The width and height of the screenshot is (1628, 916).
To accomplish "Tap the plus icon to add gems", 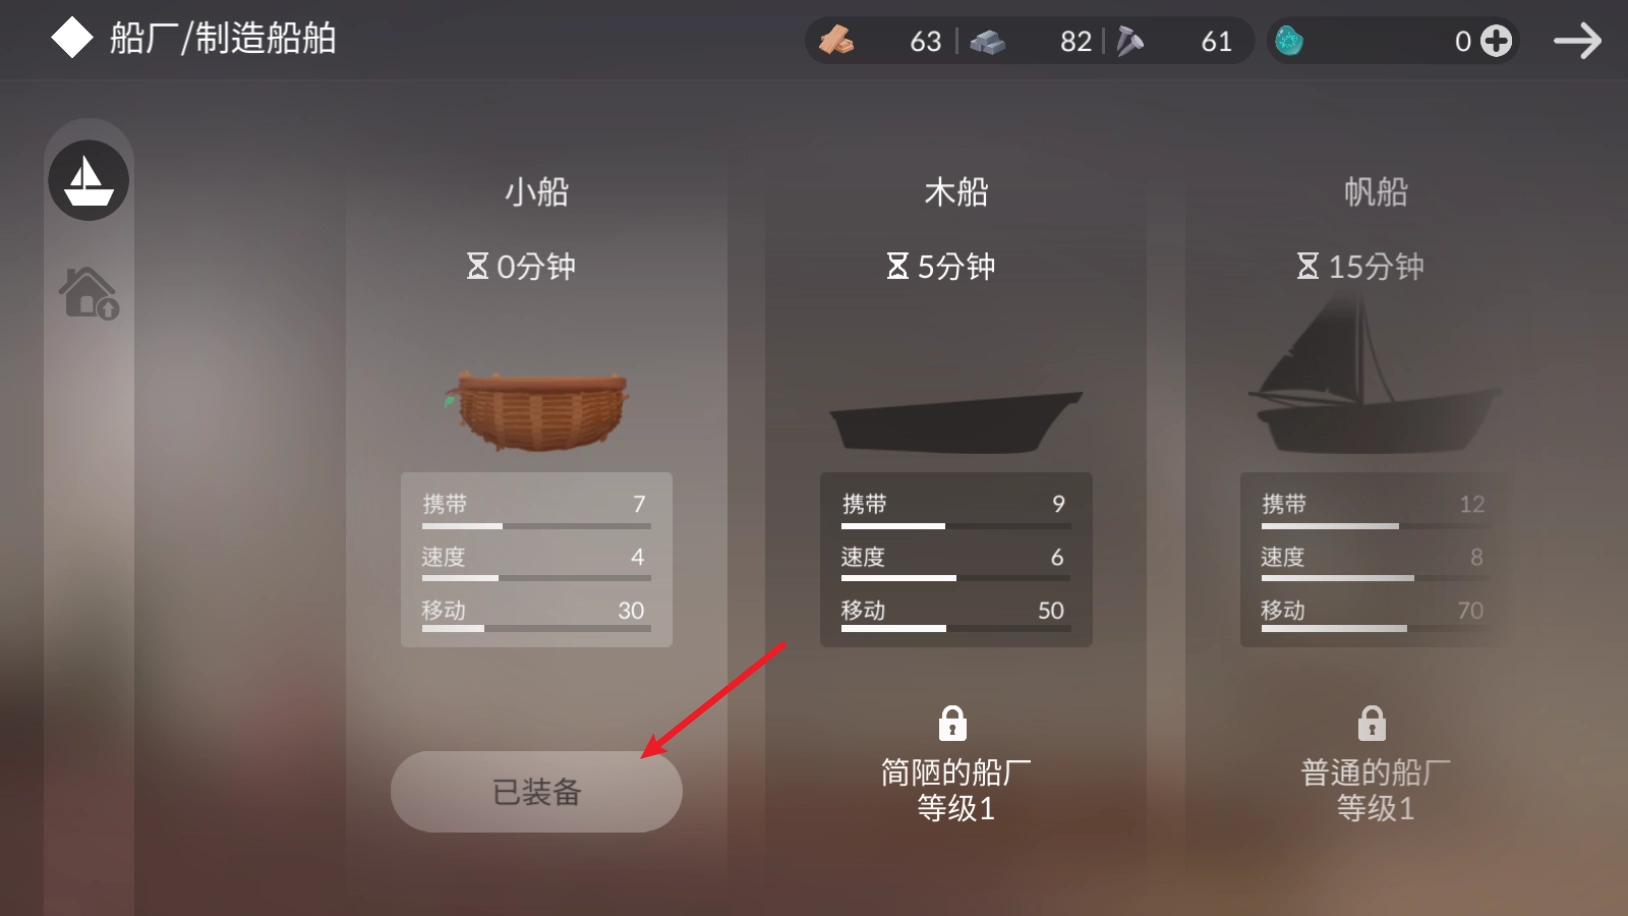I will 1496,41.
